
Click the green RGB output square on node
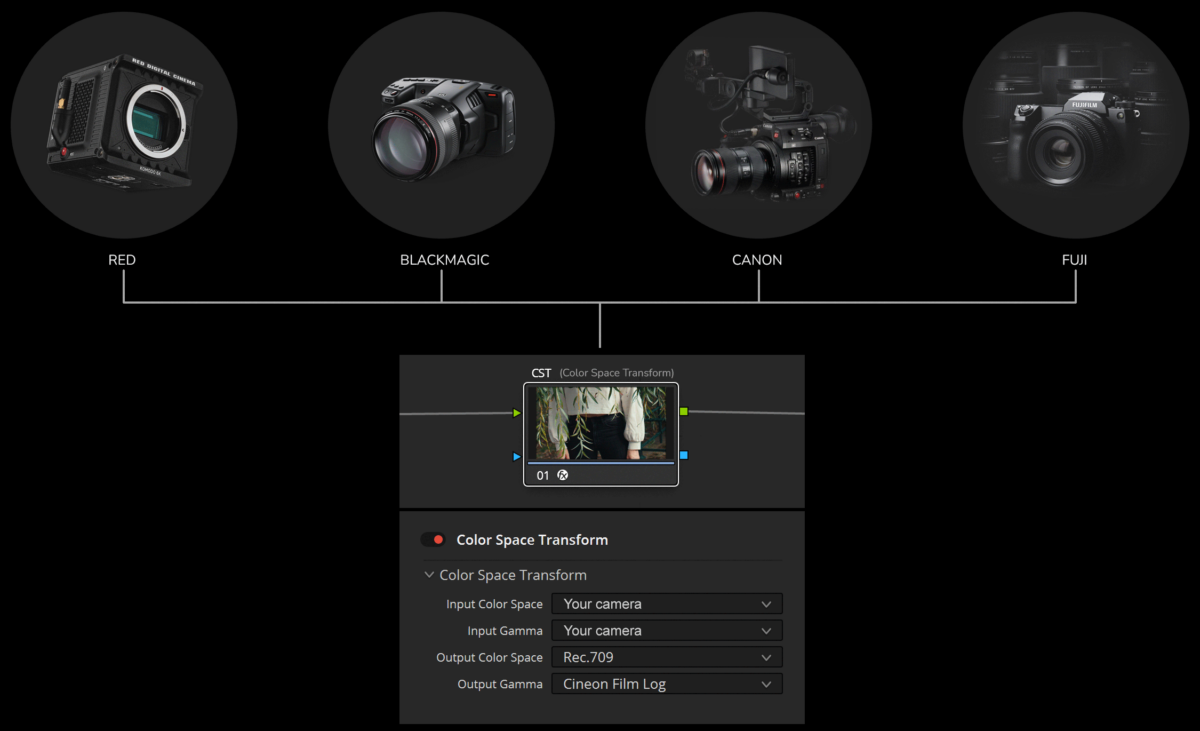tap(684, 412)
